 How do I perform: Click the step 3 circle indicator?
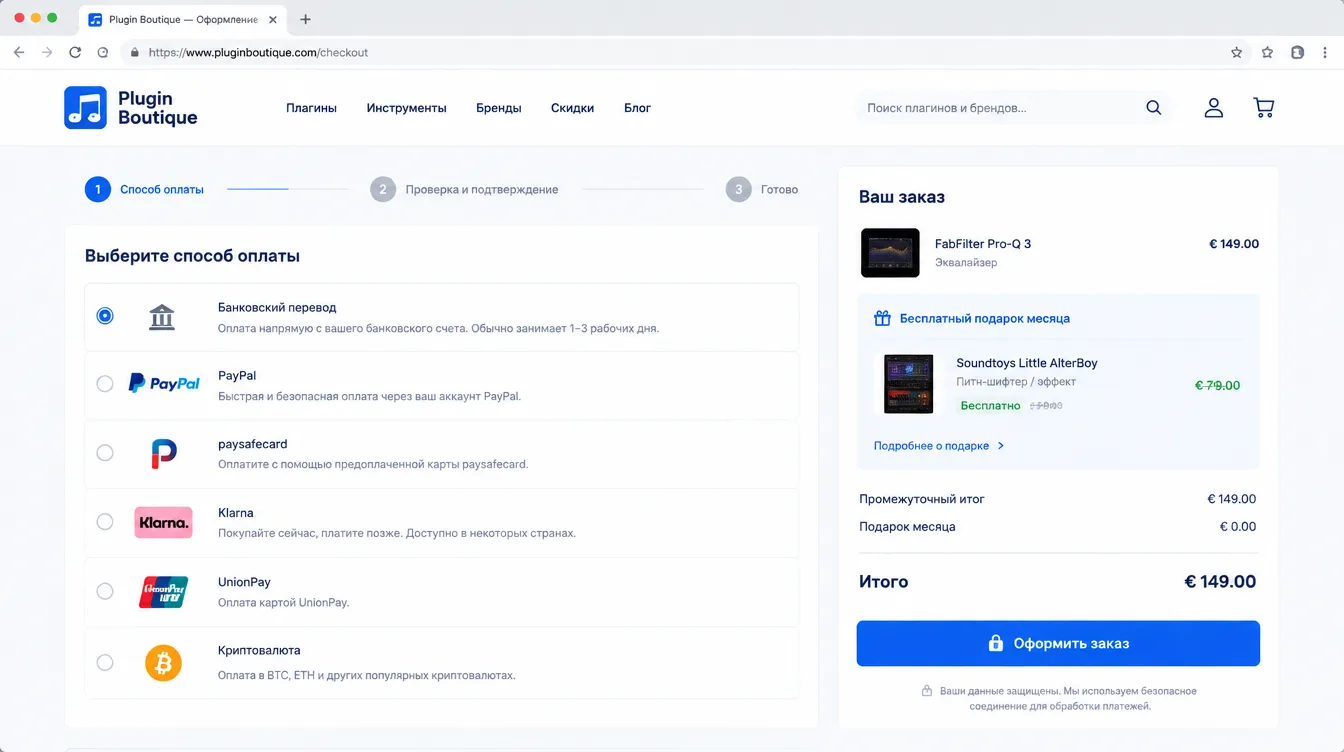[738, 189]
